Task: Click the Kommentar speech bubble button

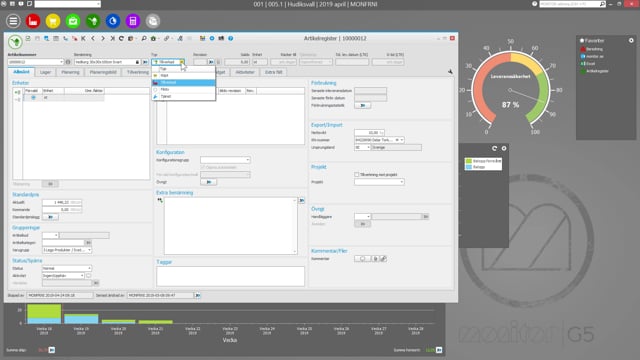Action: tap(362, 259)
